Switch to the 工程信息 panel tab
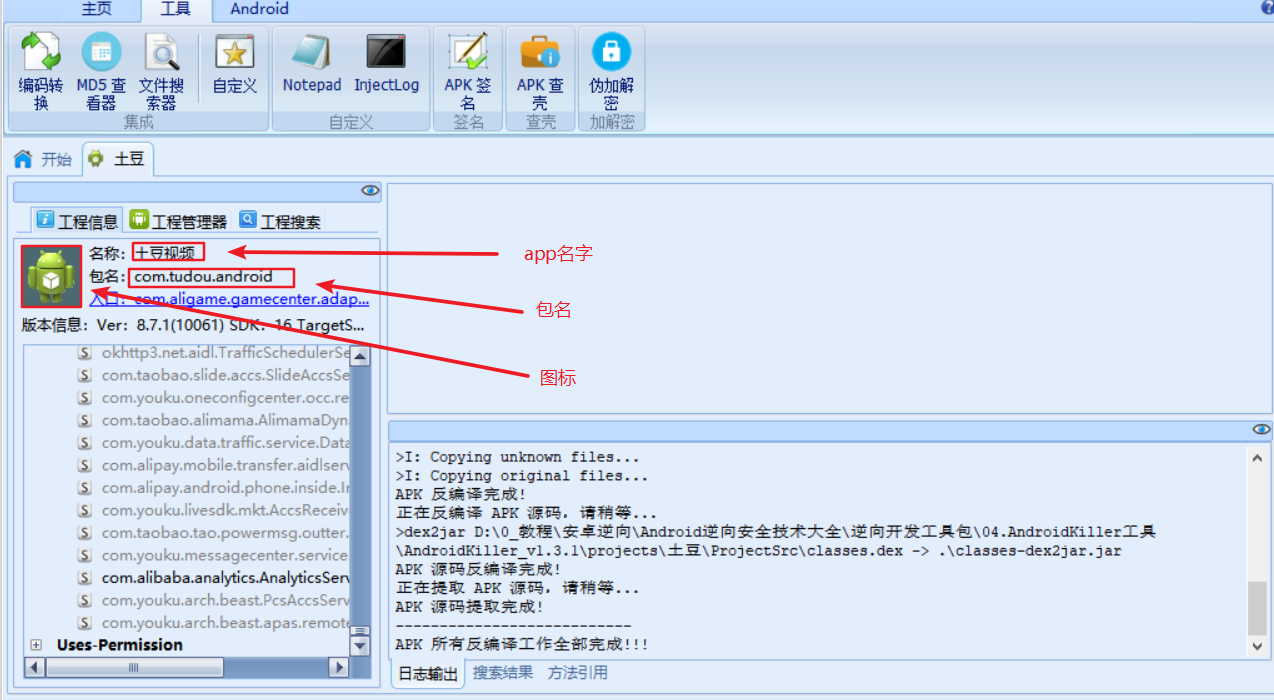Viewport: 1274px width, 700px height. tap(76, 221)
